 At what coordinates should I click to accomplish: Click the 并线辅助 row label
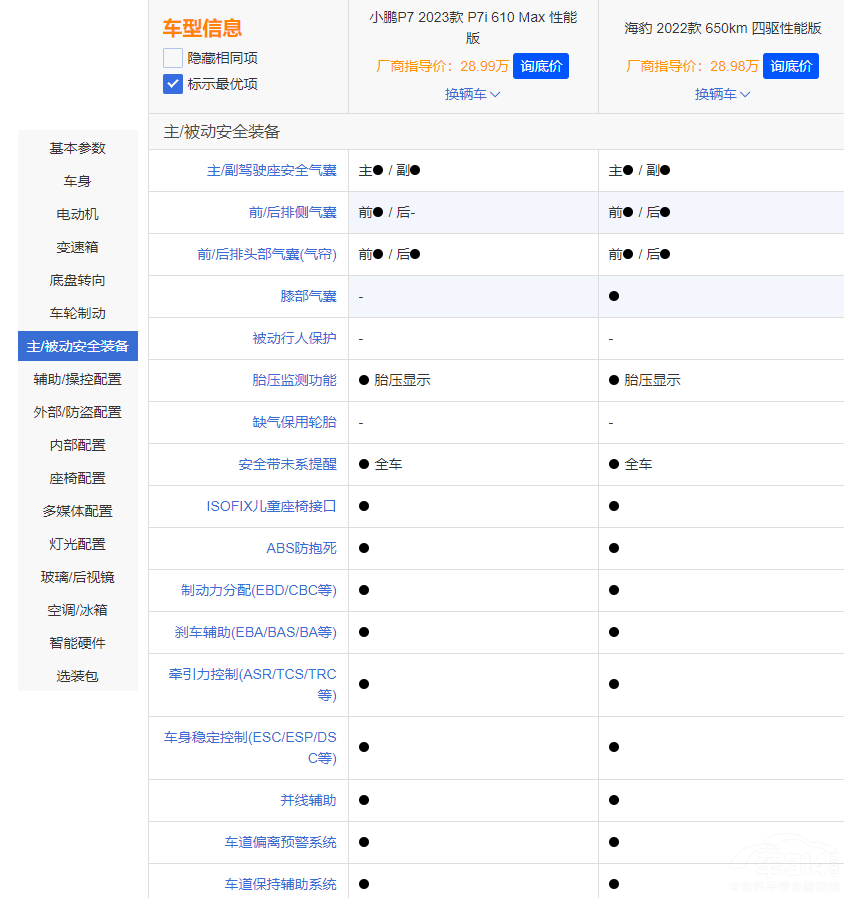(309, 800)
